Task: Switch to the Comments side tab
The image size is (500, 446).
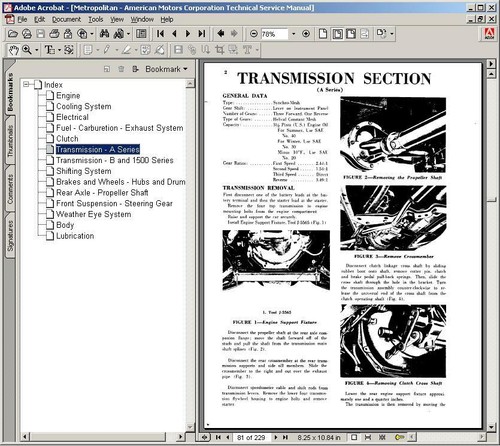Action: [x=10, y=189]
